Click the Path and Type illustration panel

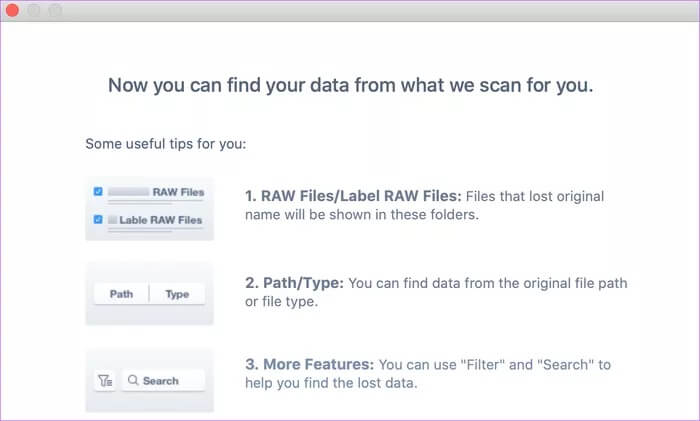click(x=150, y=294)
